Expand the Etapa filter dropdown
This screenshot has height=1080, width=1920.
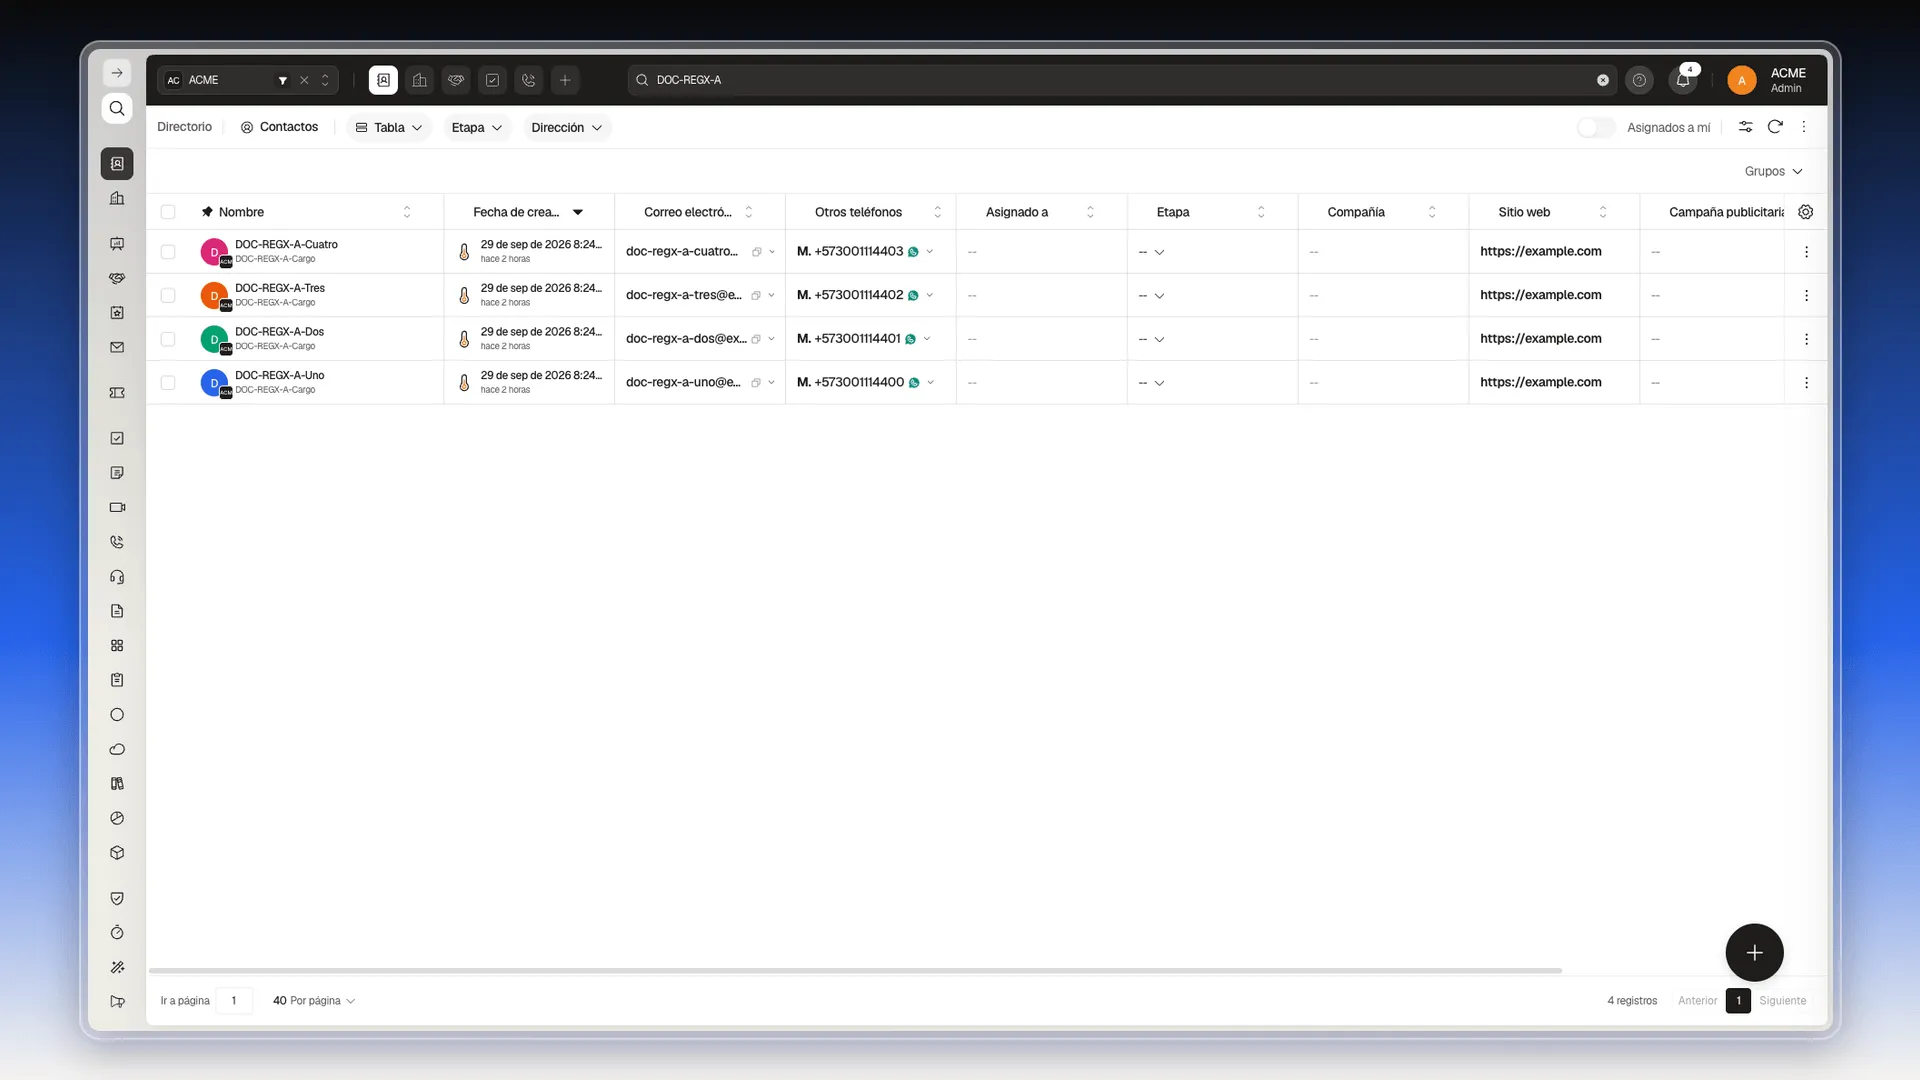(477, 127)
